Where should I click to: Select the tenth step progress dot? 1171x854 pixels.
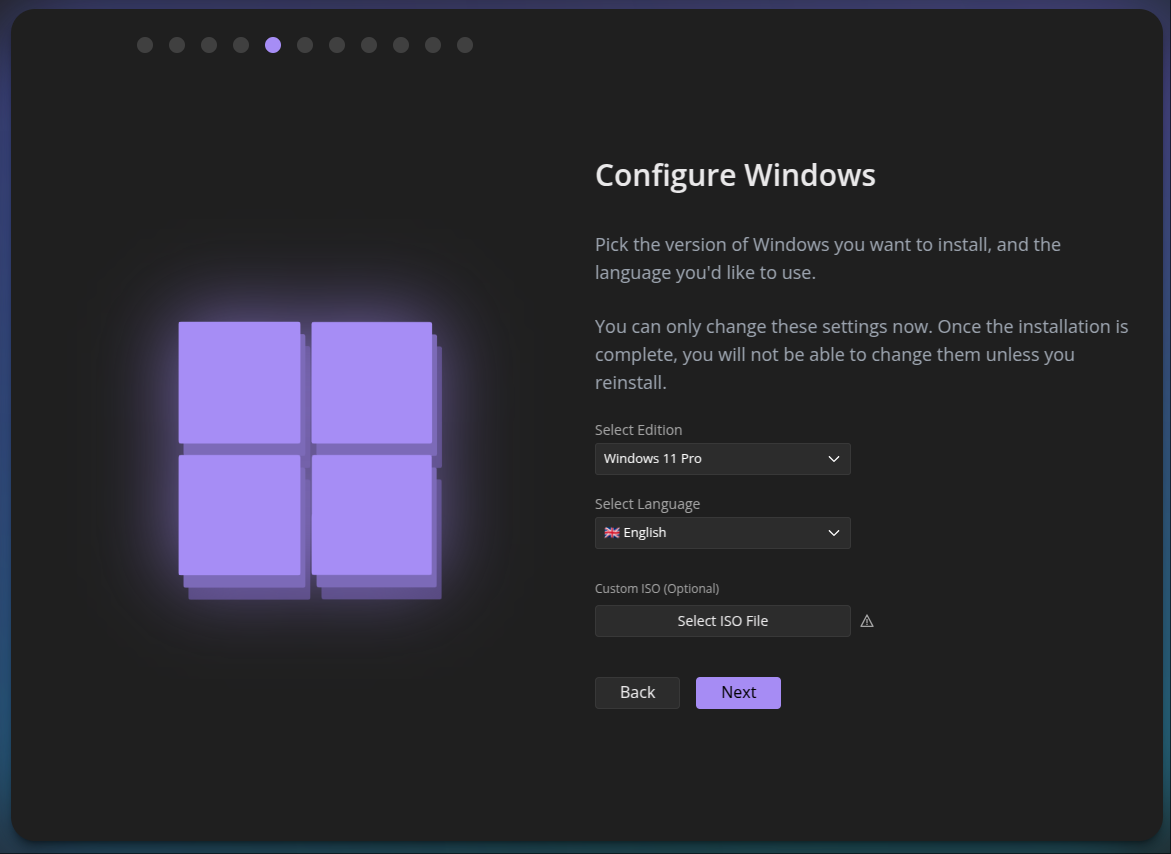pos(433,45)
